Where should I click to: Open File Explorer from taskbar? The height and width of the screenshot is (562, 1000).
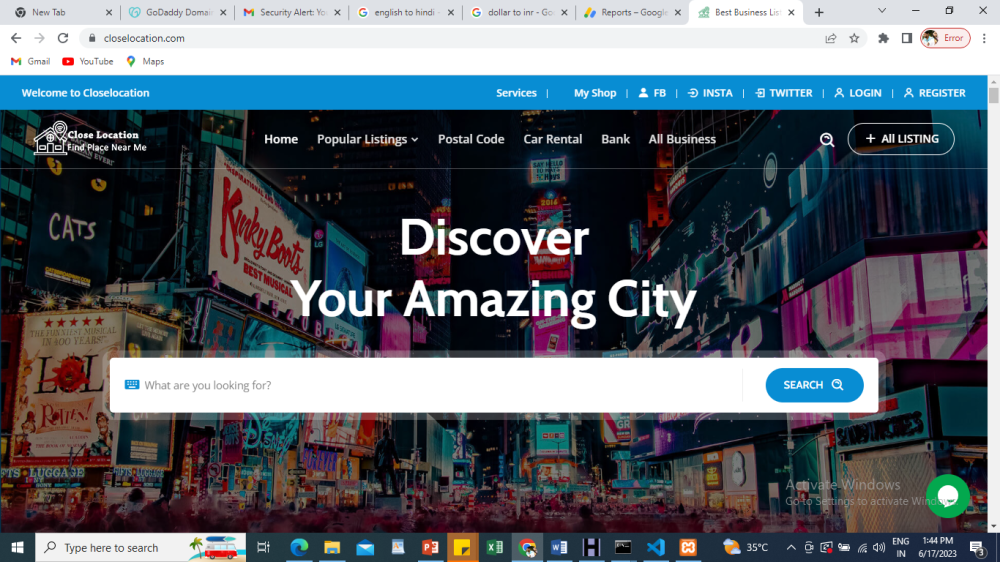pos(332,547)
